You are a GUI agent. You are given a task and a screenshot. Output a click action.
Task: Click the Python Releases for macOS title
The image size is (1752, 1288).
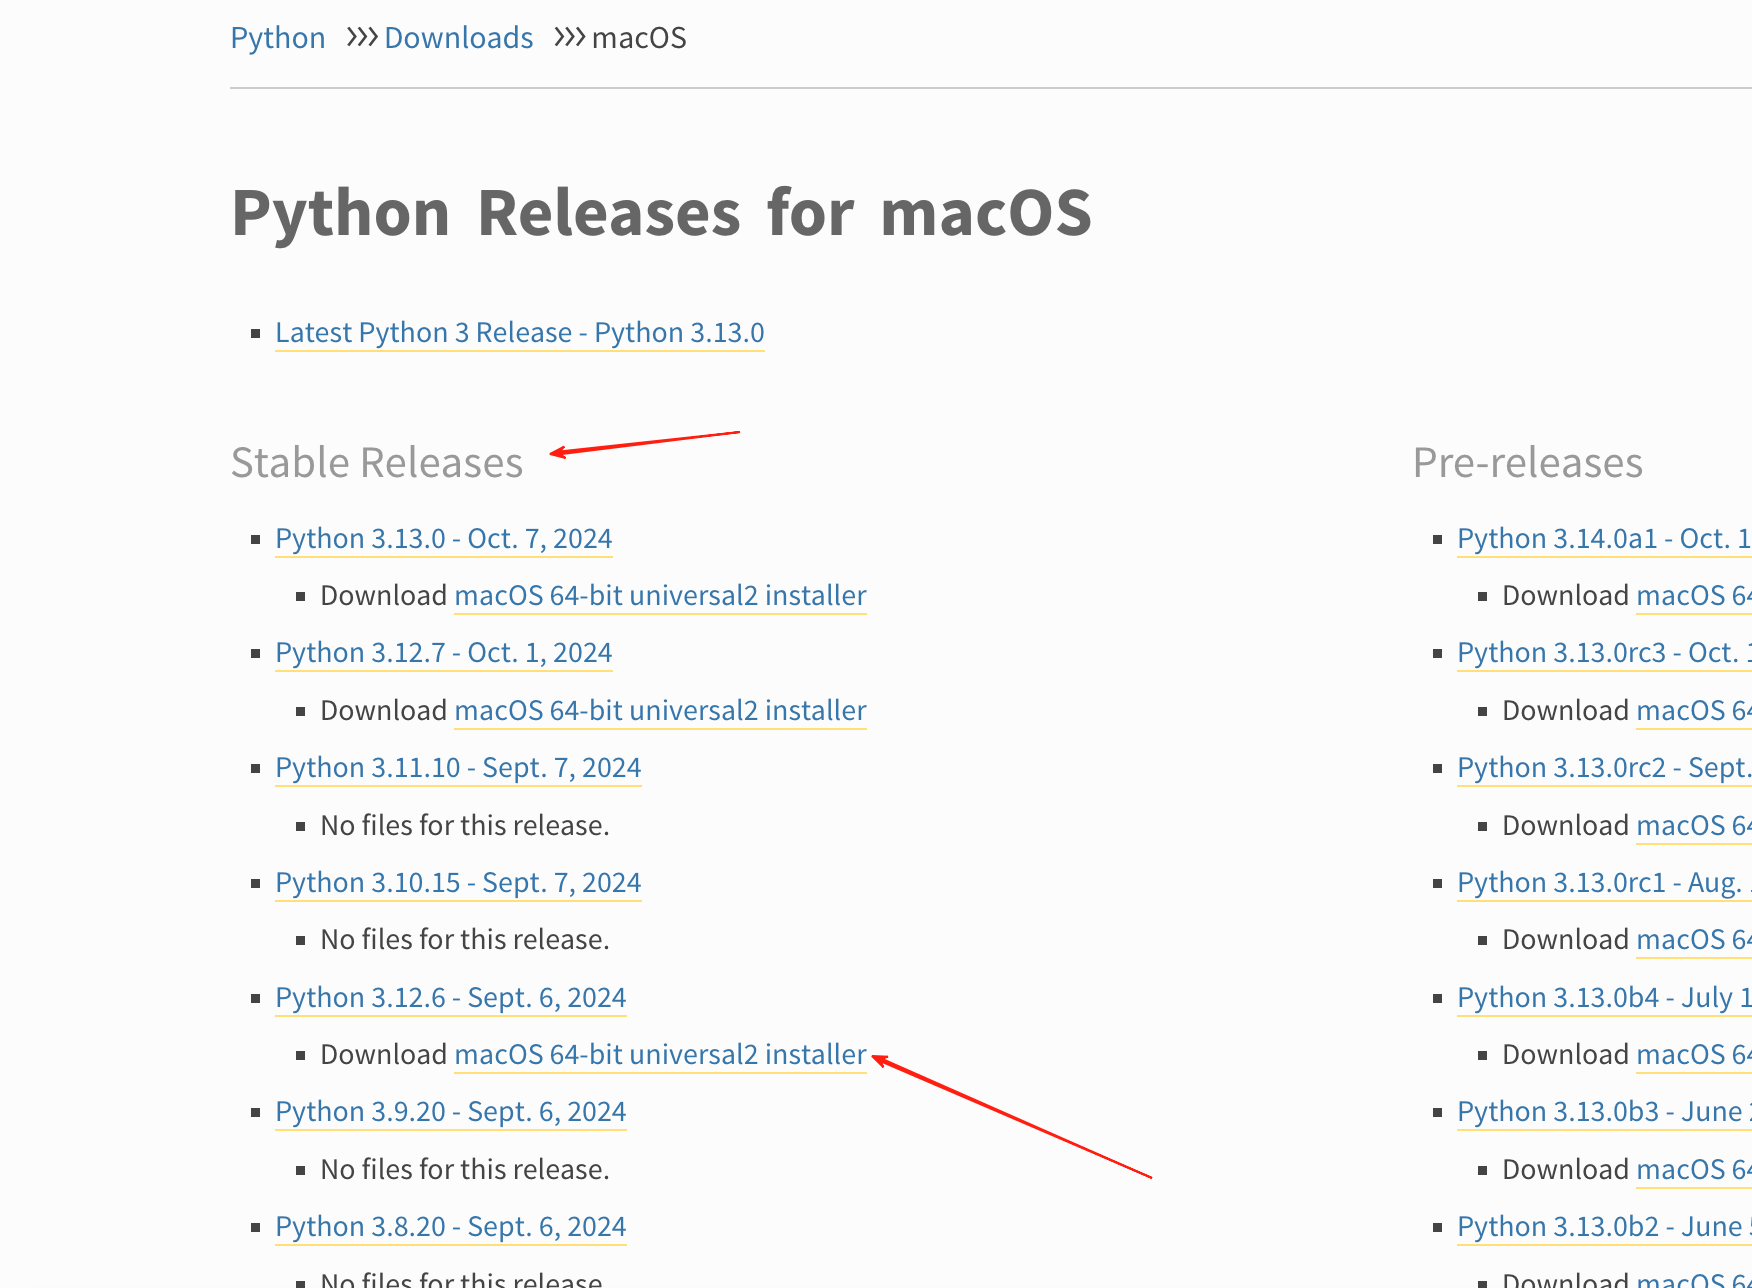[661, 212]
